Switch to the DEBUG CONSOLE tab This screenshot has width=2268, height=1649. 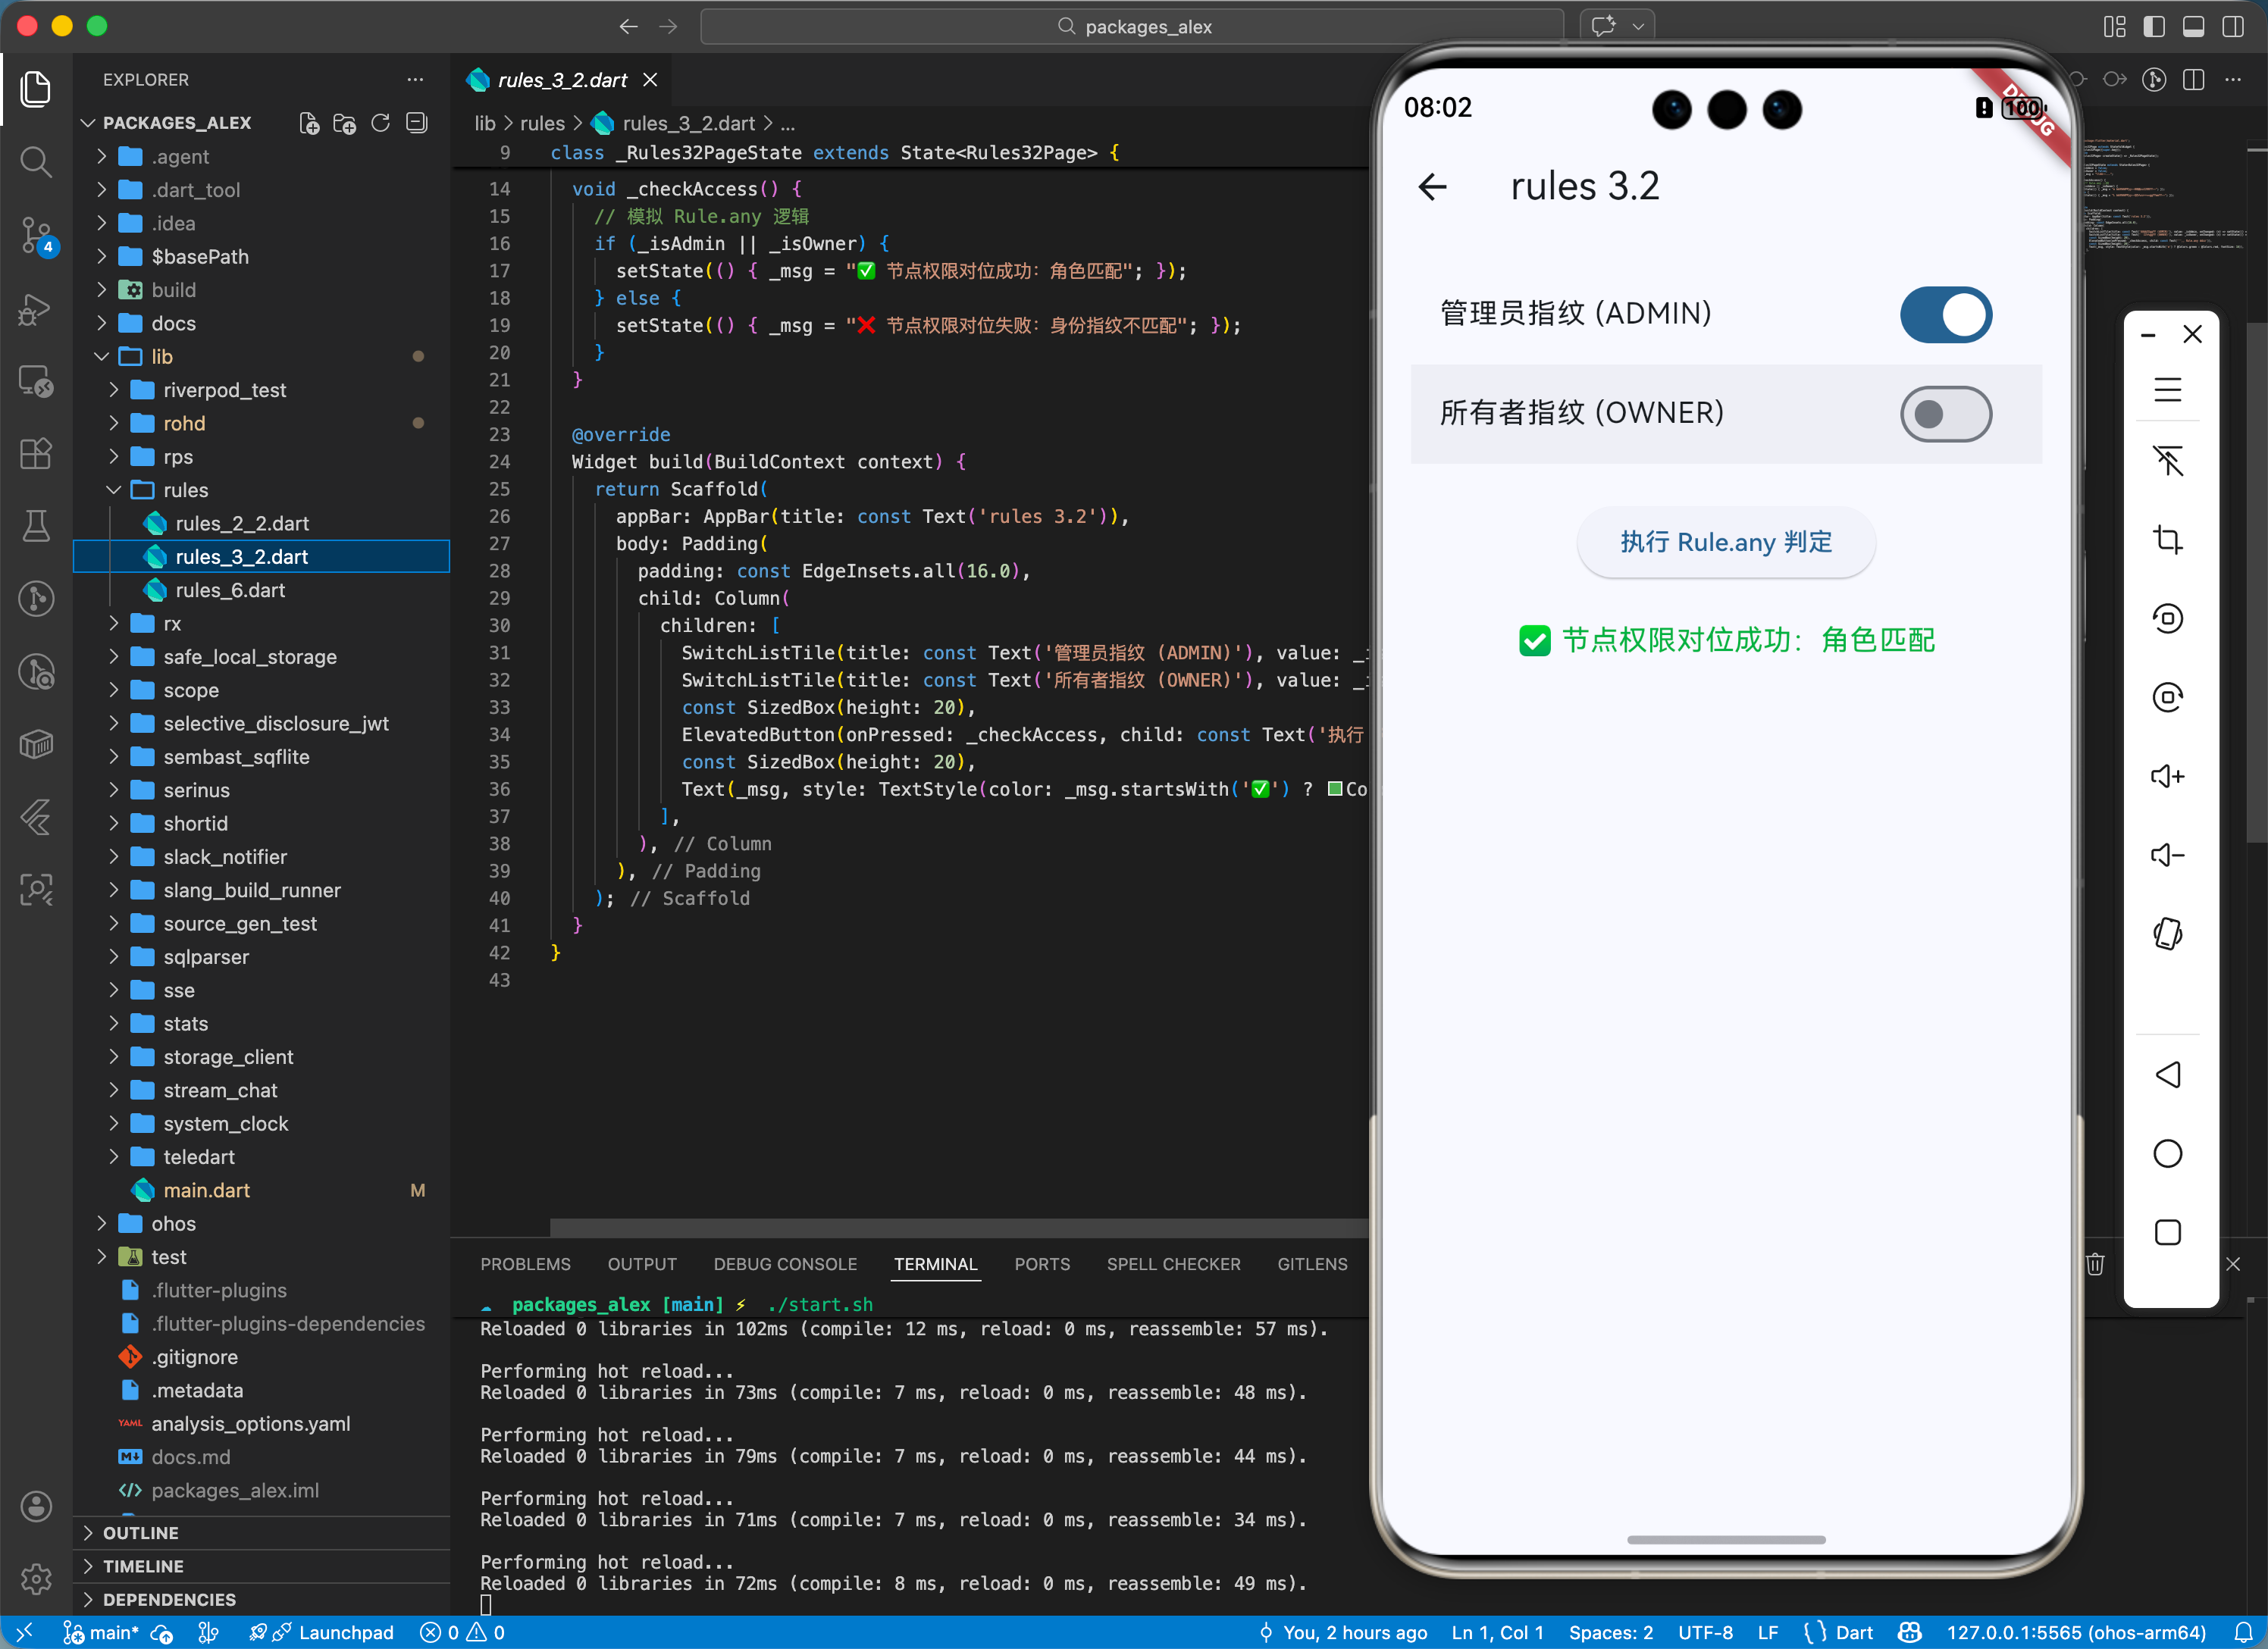[x=784, y=1264]
